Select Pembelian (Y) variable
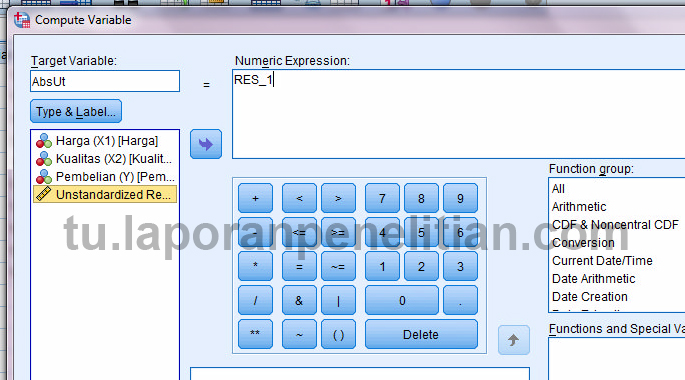This screenshot has height=380, width=685. pos(105,176)
